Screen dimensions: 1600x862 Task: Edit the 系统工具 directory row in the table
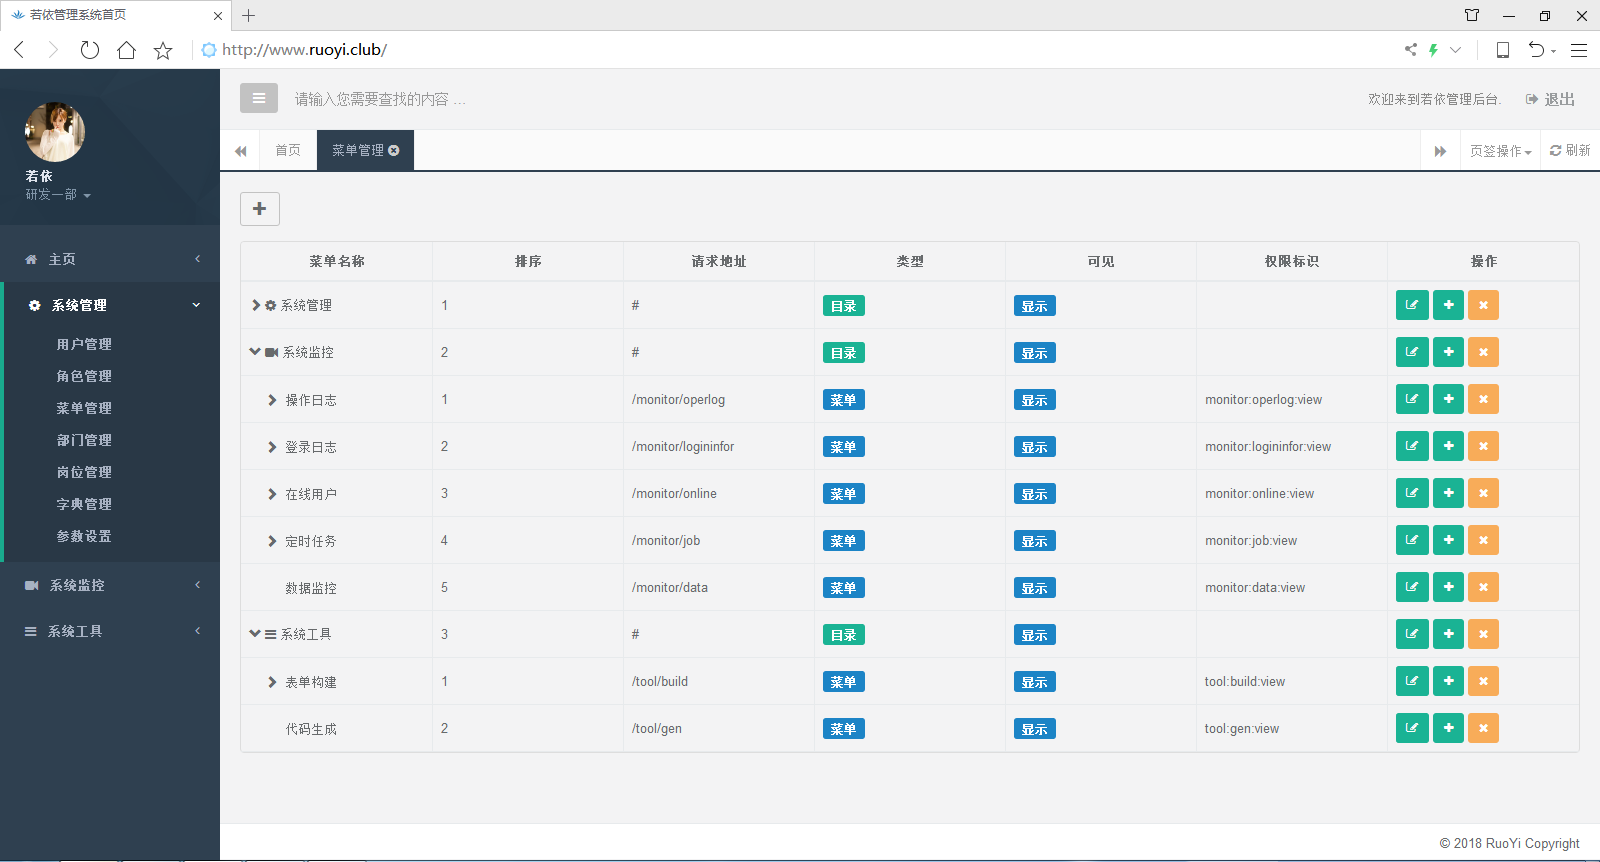[x=1412, y=634]
